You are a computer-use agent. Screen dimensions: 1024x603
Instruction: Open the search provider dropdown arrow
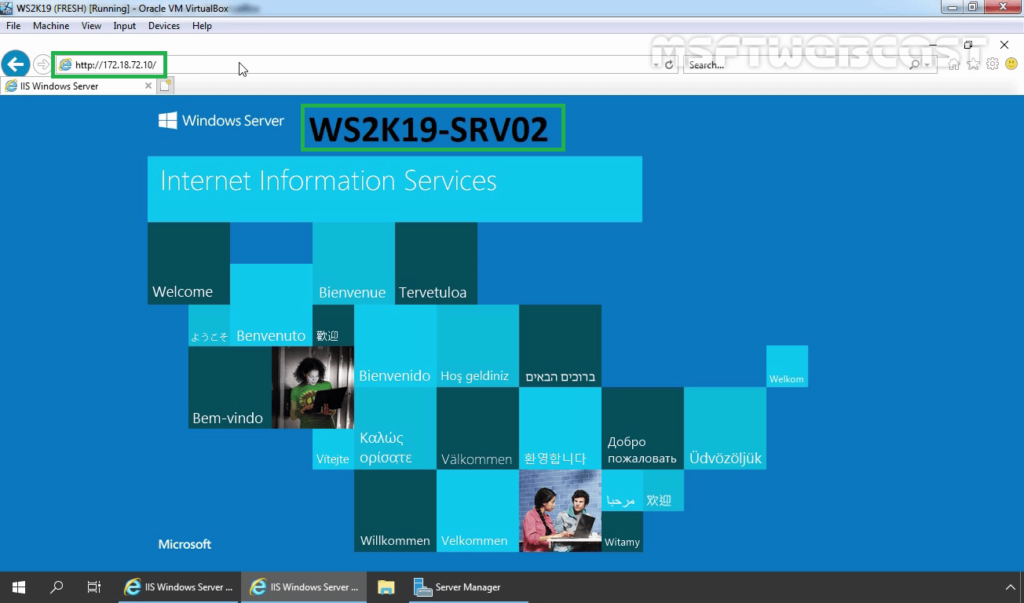[x=927, y=65]
